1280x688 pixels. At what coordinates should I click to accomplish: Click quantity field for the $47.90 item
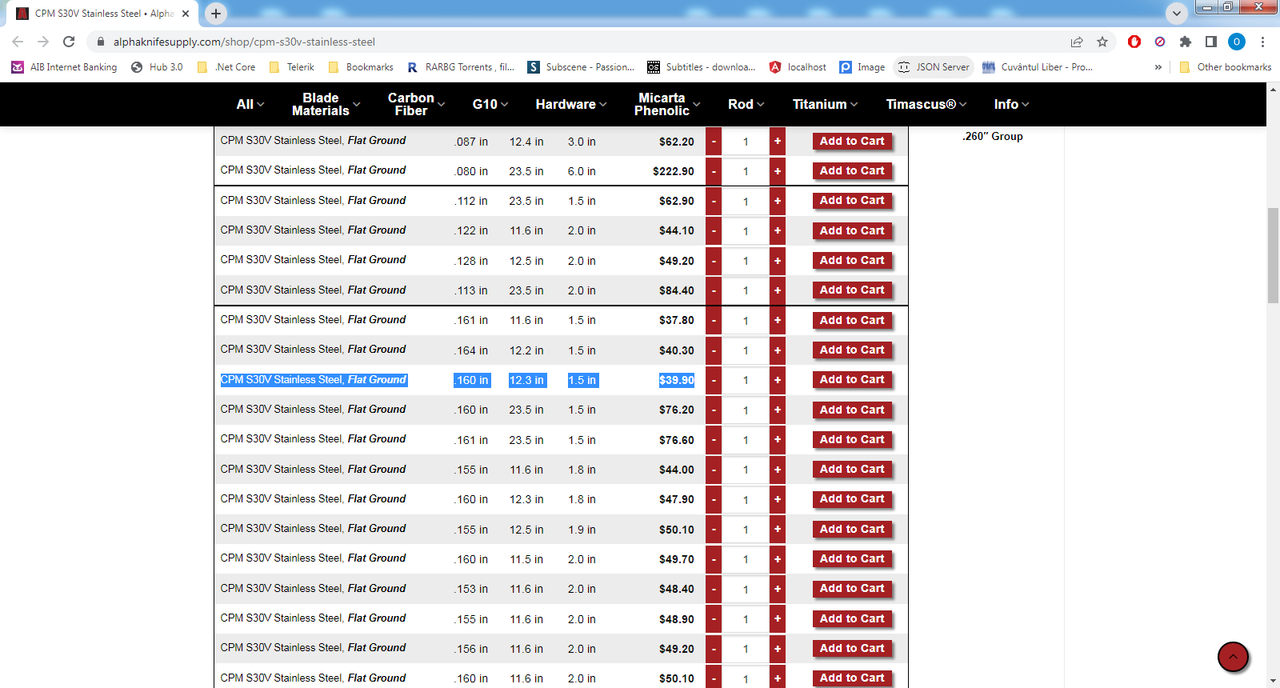coord(745,499)
